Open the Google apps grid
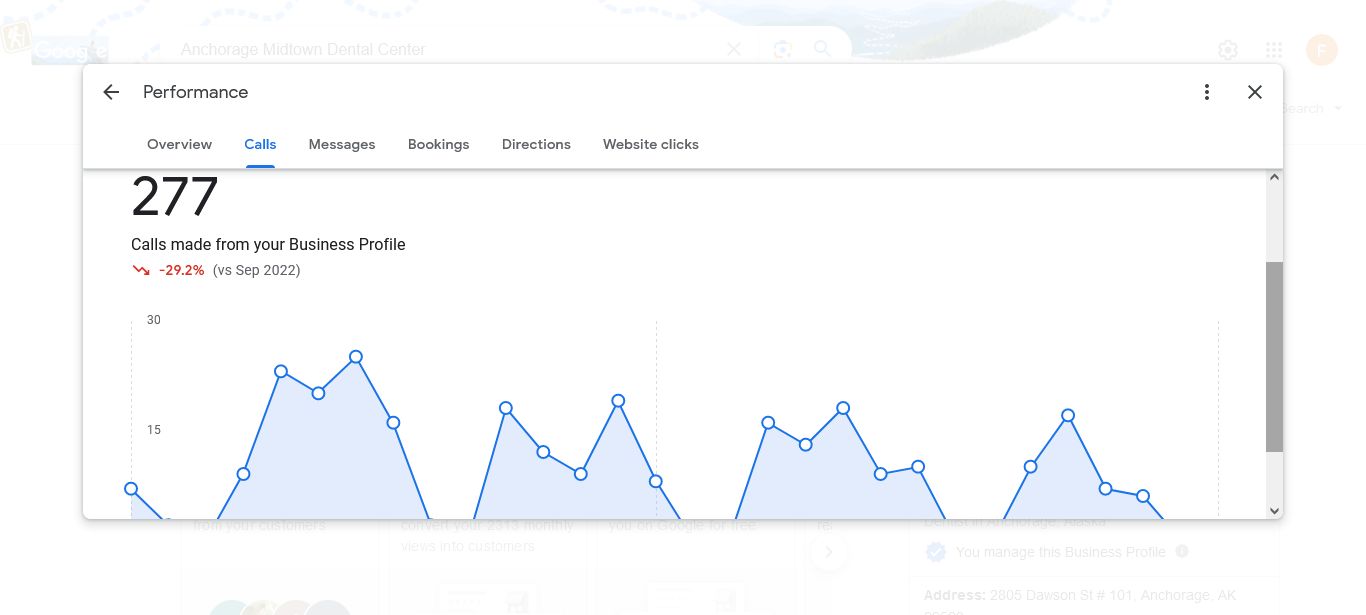The height and width of the screenshot is (615, 1366). 1274,50
